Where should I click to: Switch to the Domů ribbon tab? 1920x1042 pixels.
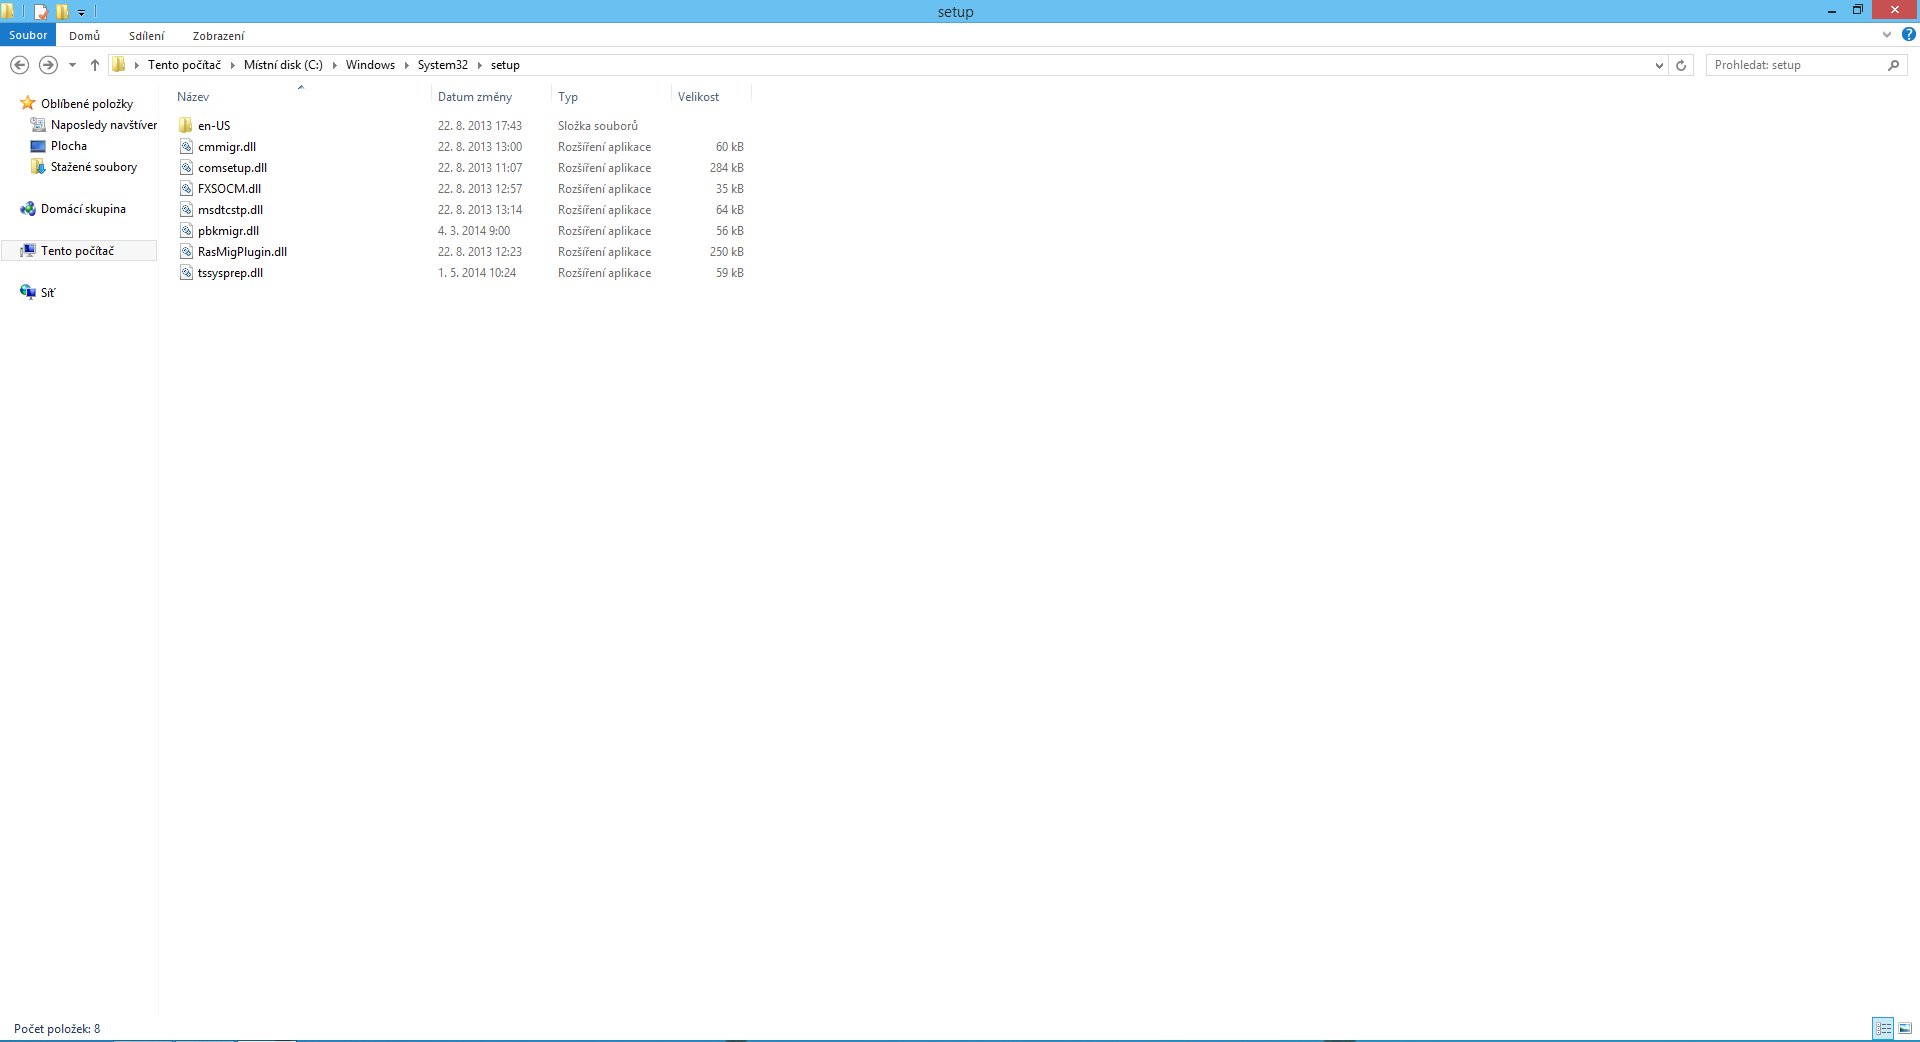tap(84, 35)
